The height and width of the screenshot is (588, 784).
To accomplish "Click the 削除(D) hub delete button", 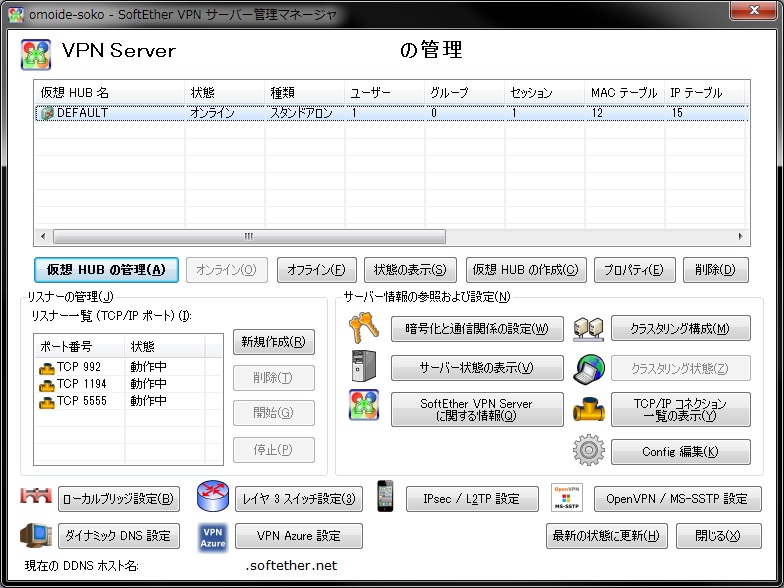I will [x=716, y=270].
